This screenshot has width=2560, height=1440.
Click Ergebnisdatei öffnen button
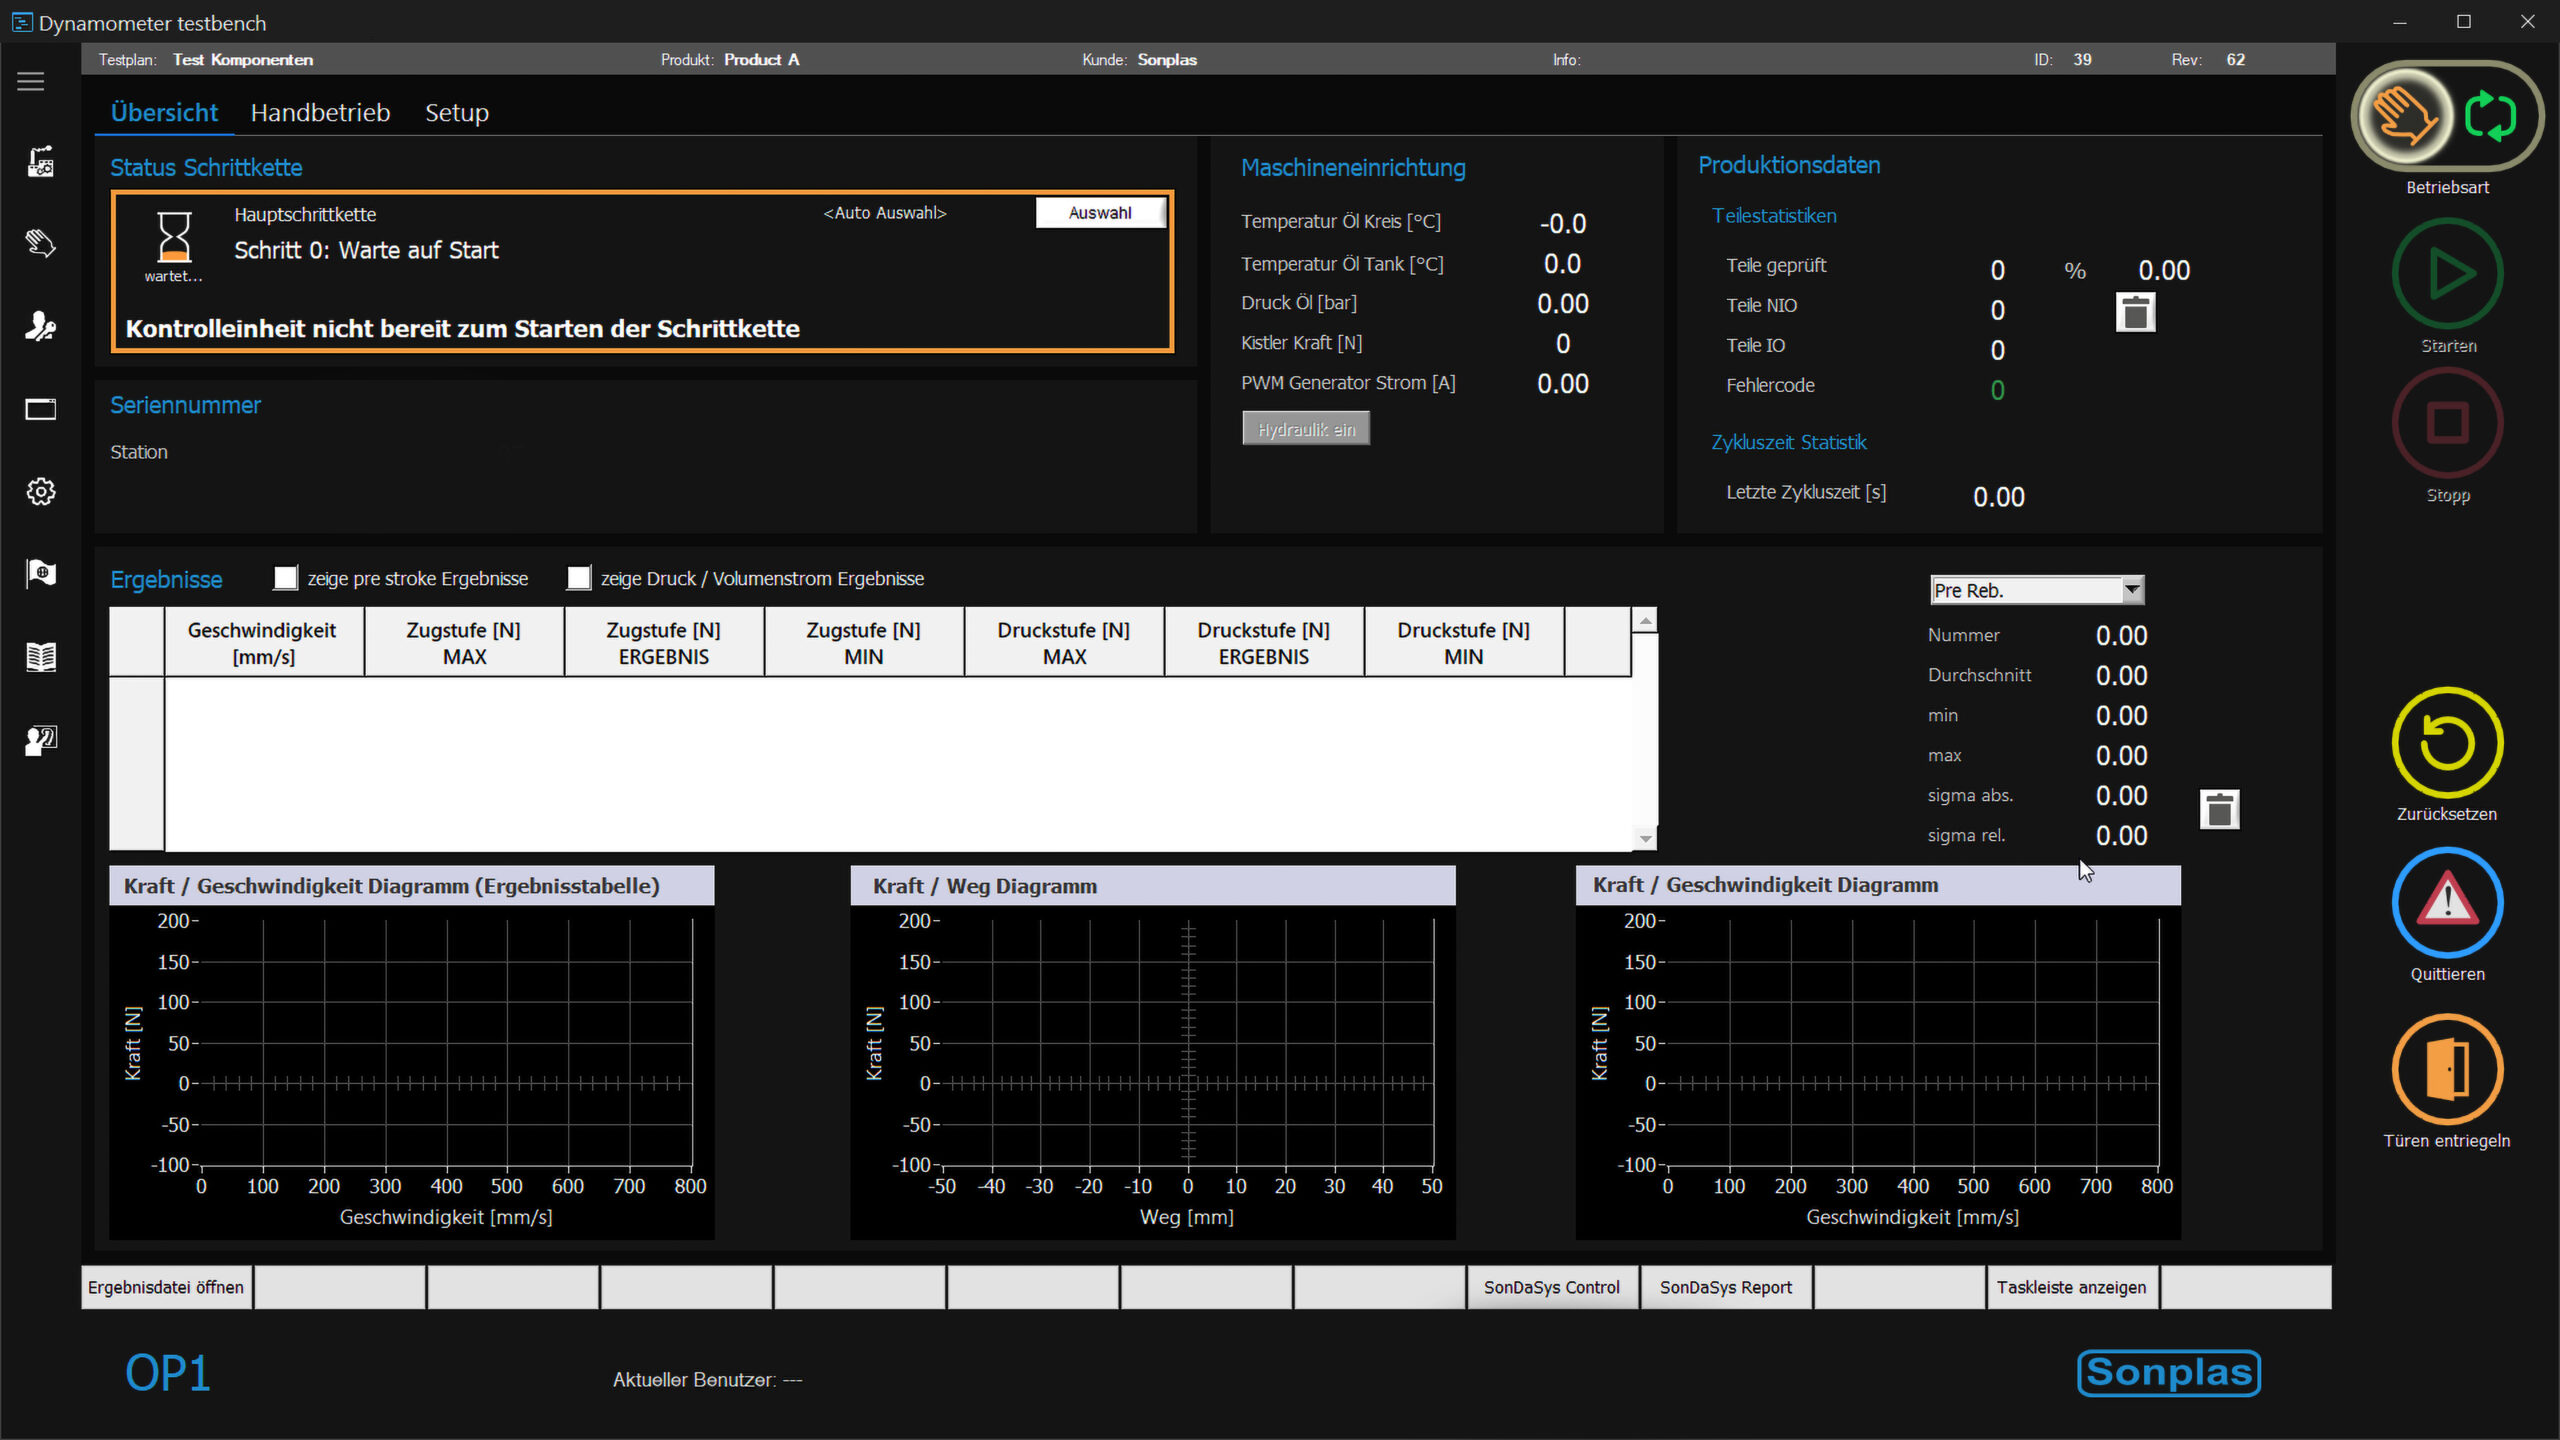point(166,1287)
